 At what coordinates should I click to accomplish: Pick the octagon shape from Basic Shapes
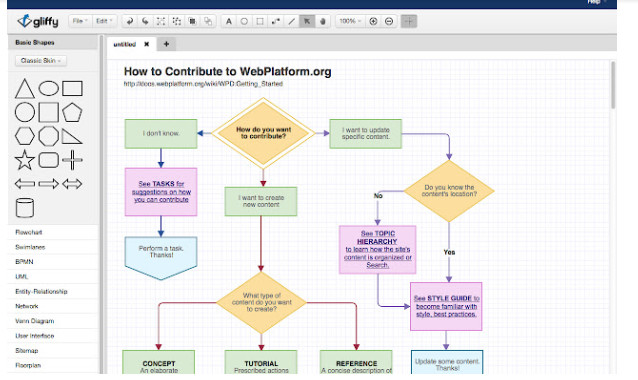point(48,136)
